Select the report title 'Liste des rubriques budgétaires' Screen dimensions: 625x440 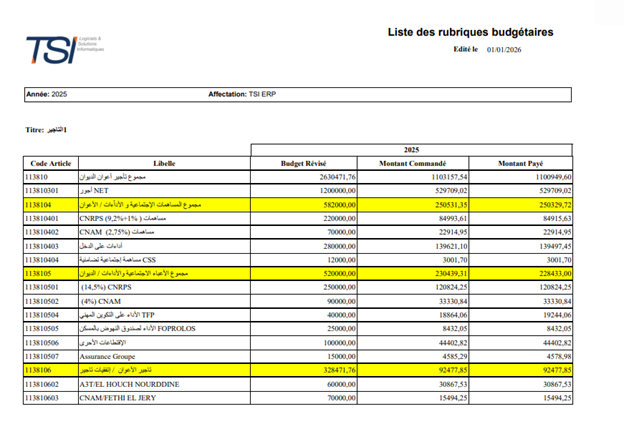point(470,32)
